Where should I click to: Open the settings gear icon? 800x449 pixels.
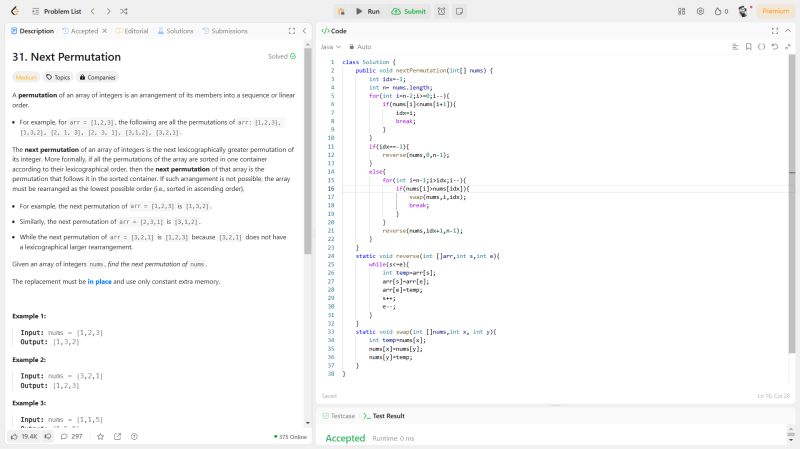[x=700, y=11]
